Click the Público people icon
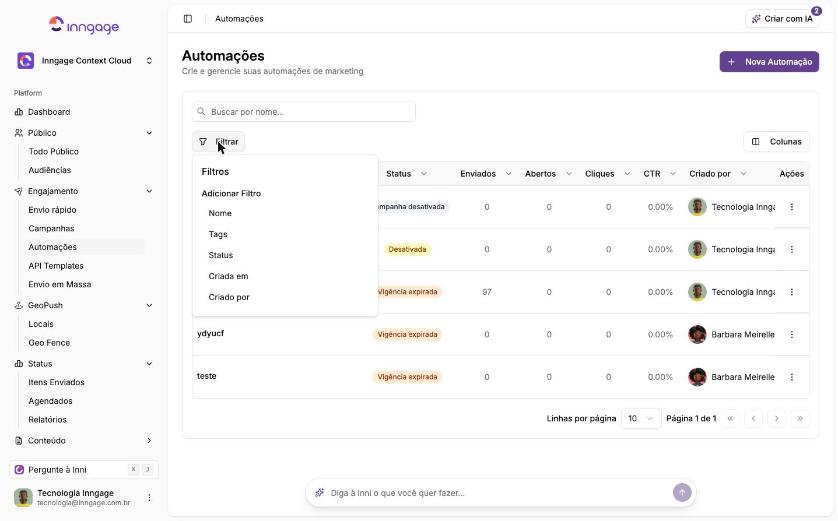The height and width of the screenshot is (521, 838). click(x=19, y=133)
